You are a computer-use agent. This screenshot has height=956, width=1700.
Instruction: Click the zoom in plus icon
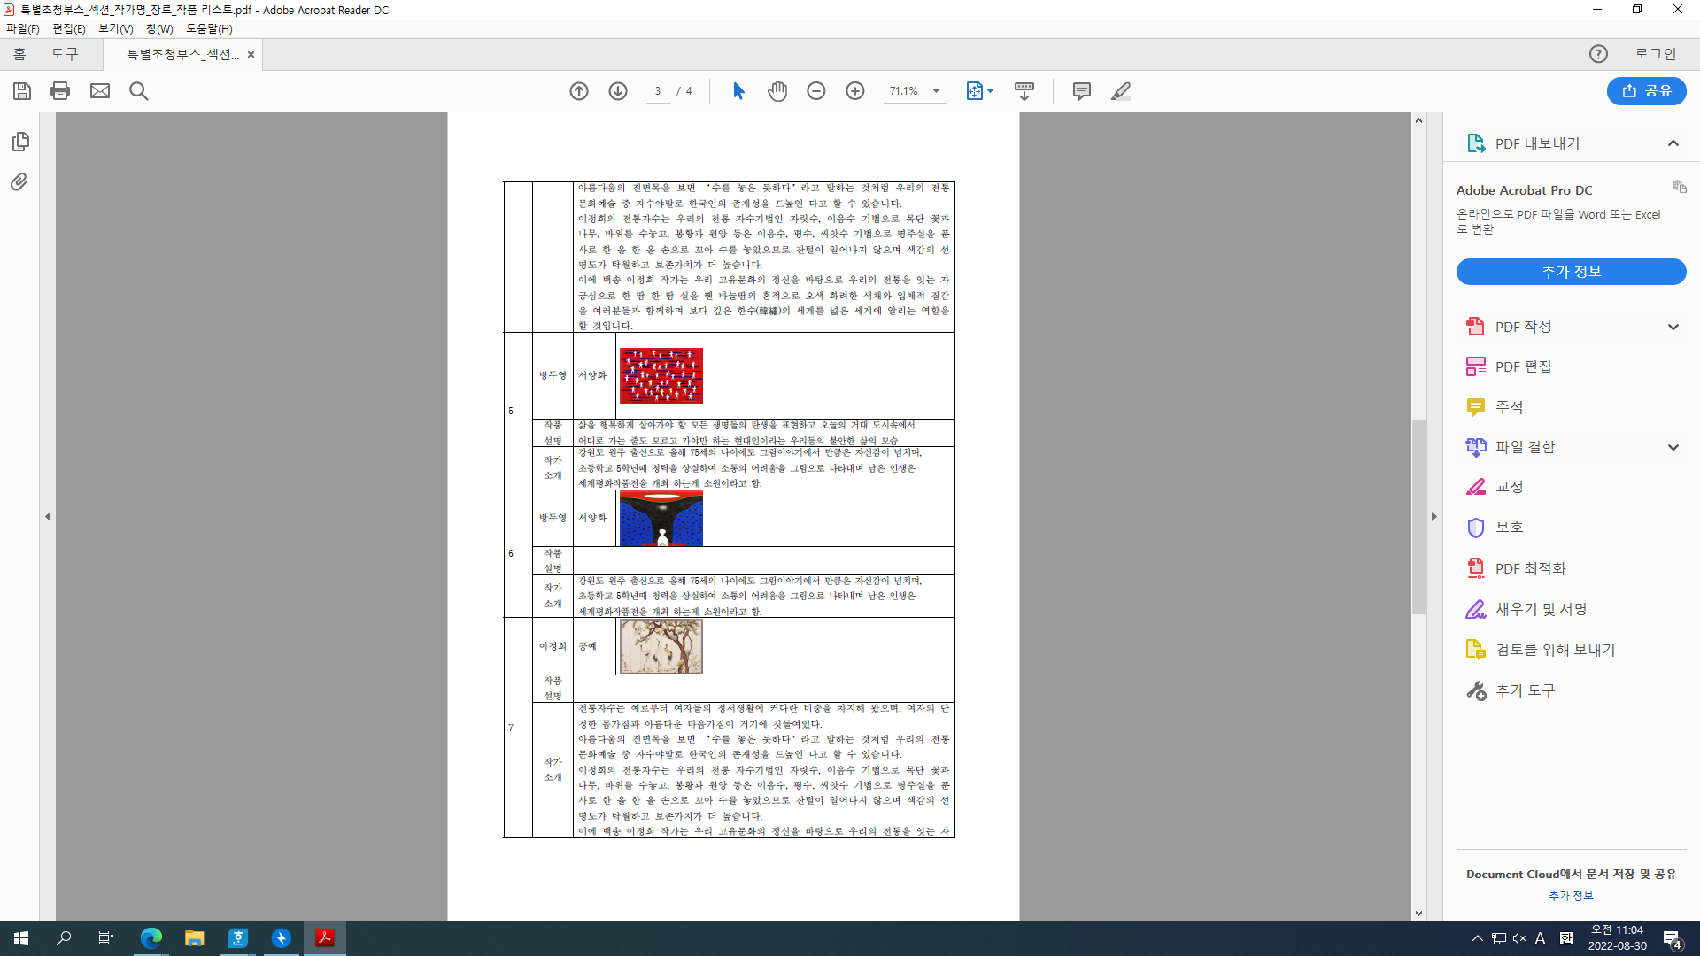point(855,91)
